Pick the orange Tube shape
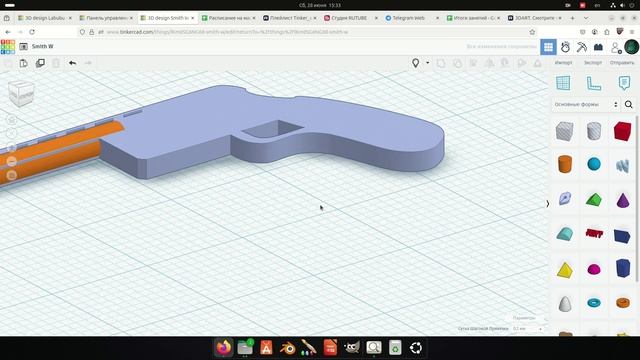The width and height of the screenshot is (640, 360). [623, 302]
